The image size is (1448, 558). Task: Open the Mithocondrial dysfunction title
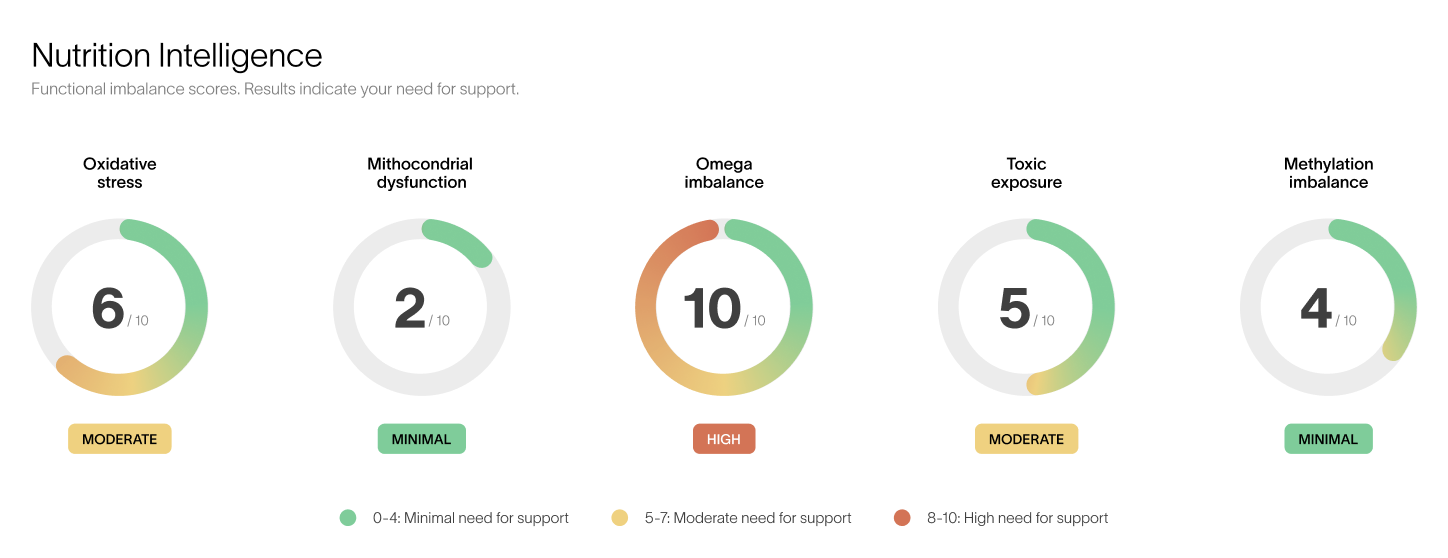421,173
